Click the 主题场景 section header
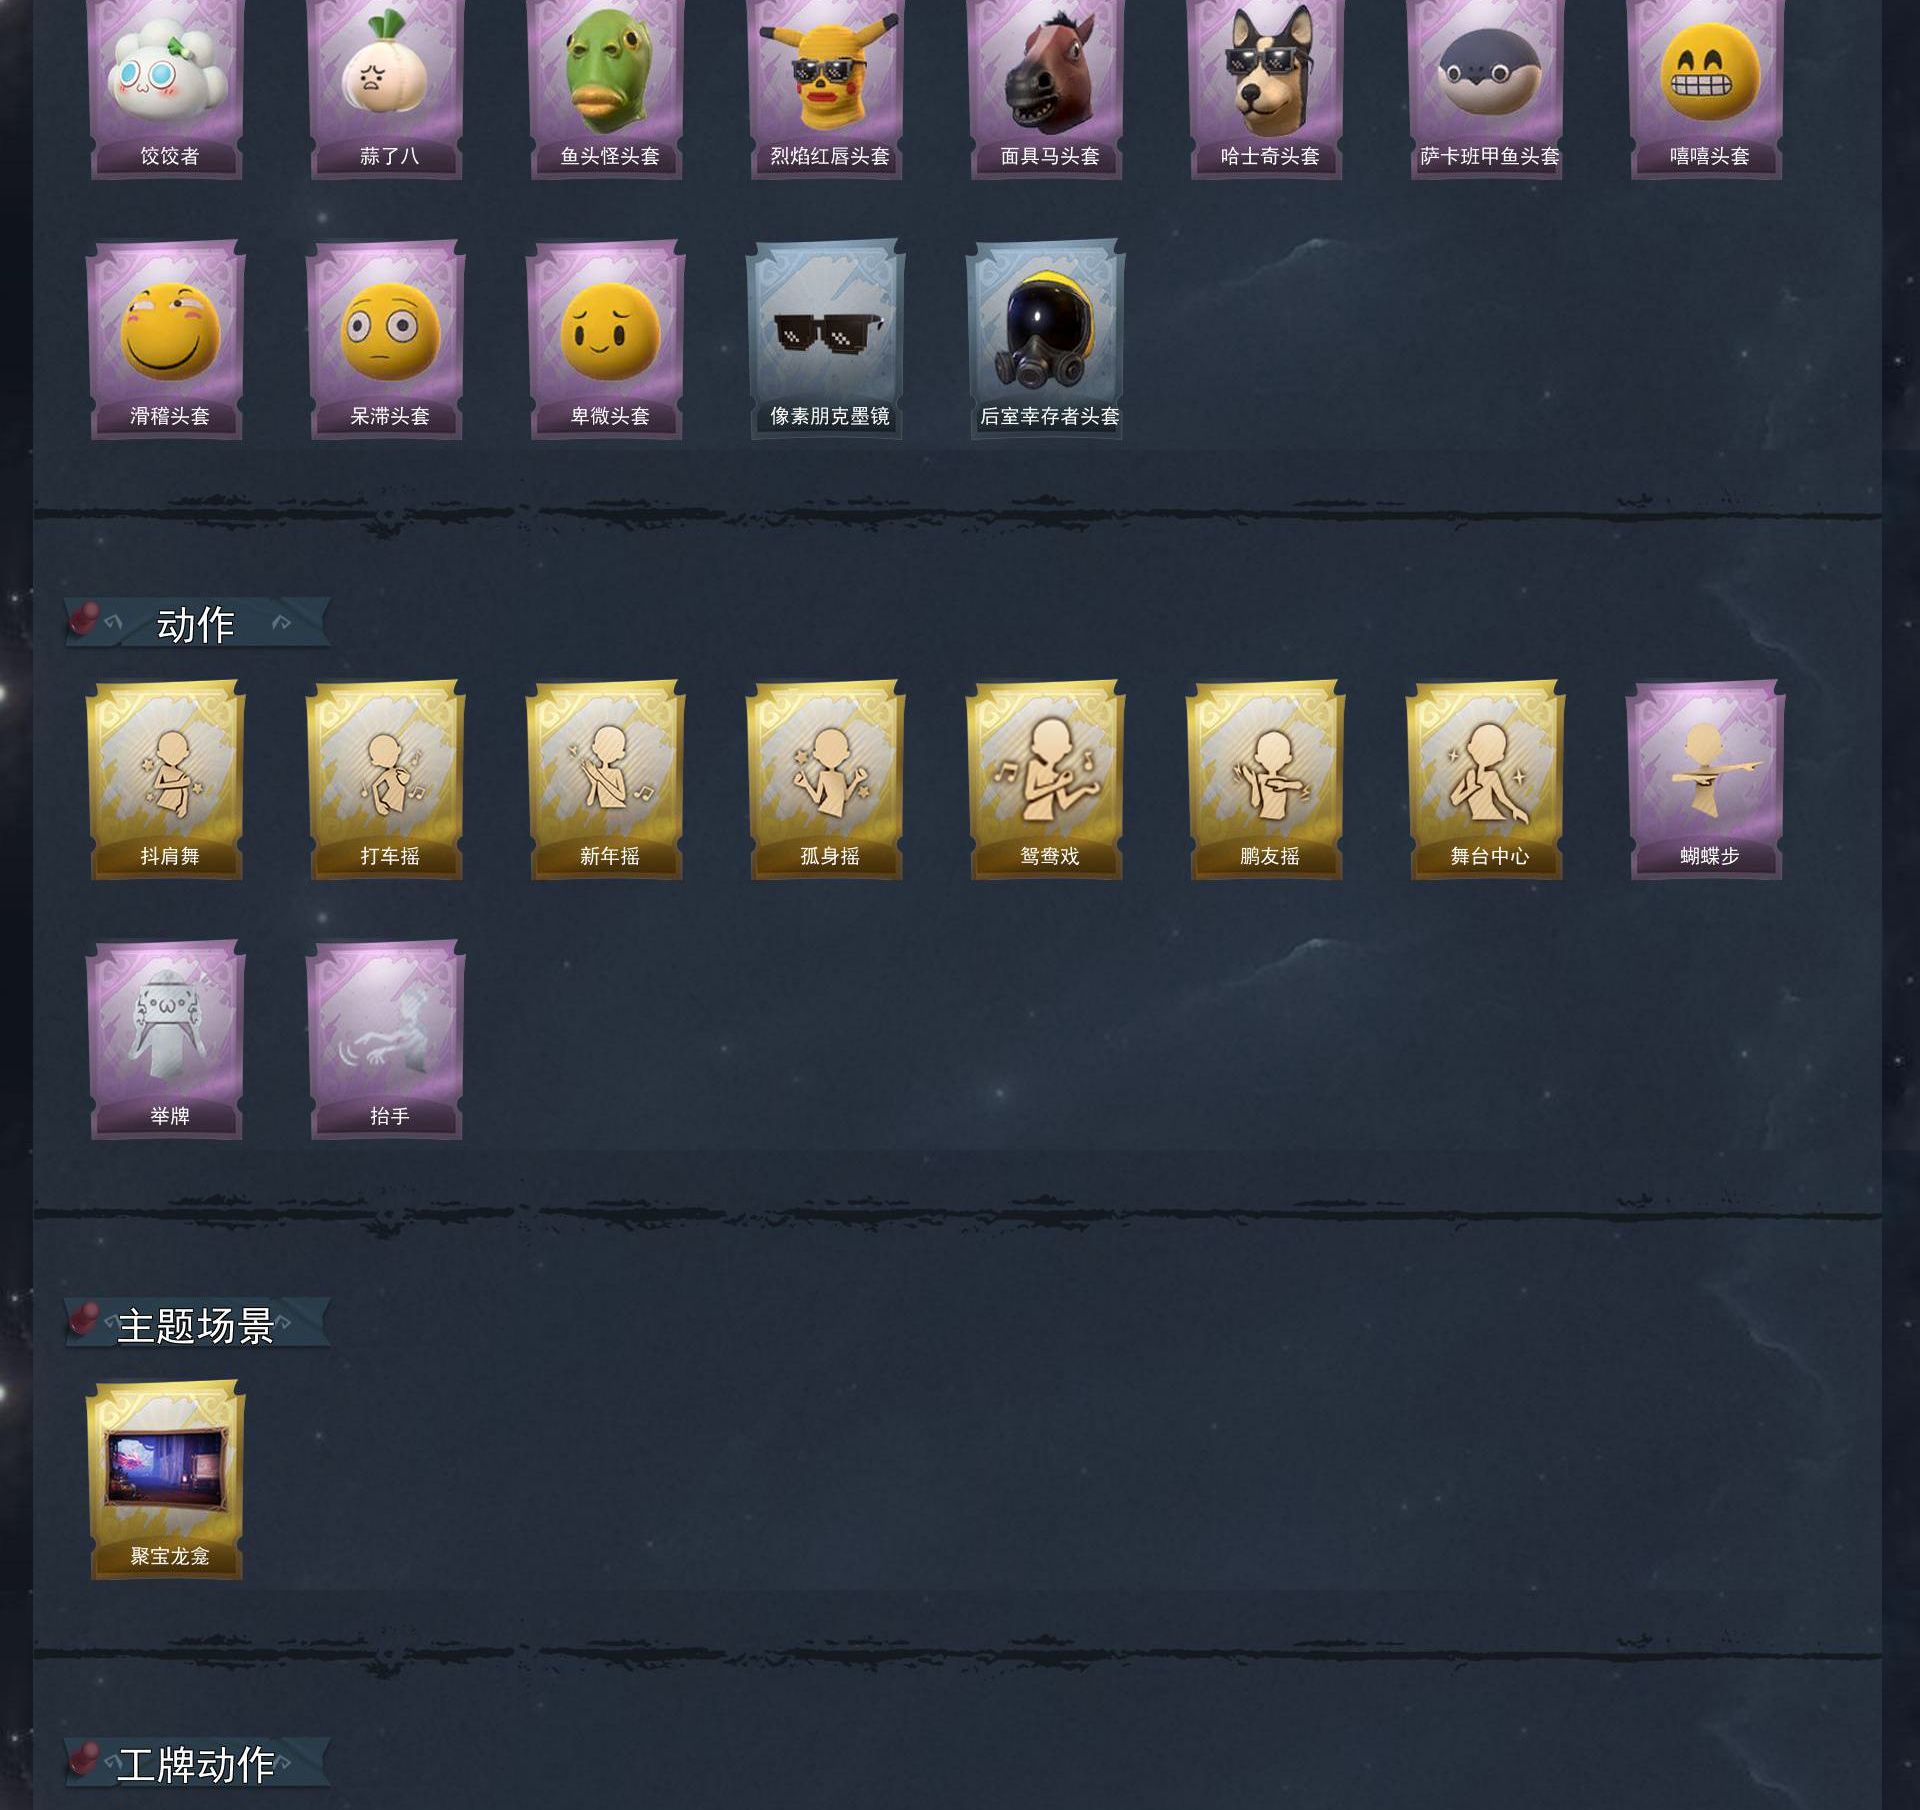This screenshot has width=1920, height=1810. click(197, 1324)
